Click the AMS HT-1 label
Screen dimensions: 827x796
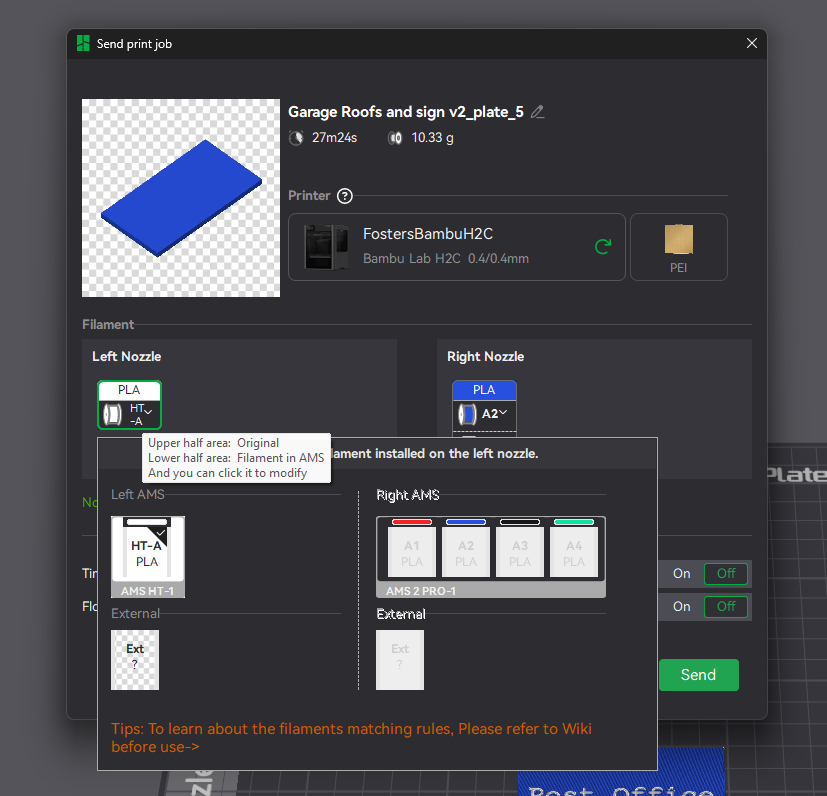coord(147,591)
